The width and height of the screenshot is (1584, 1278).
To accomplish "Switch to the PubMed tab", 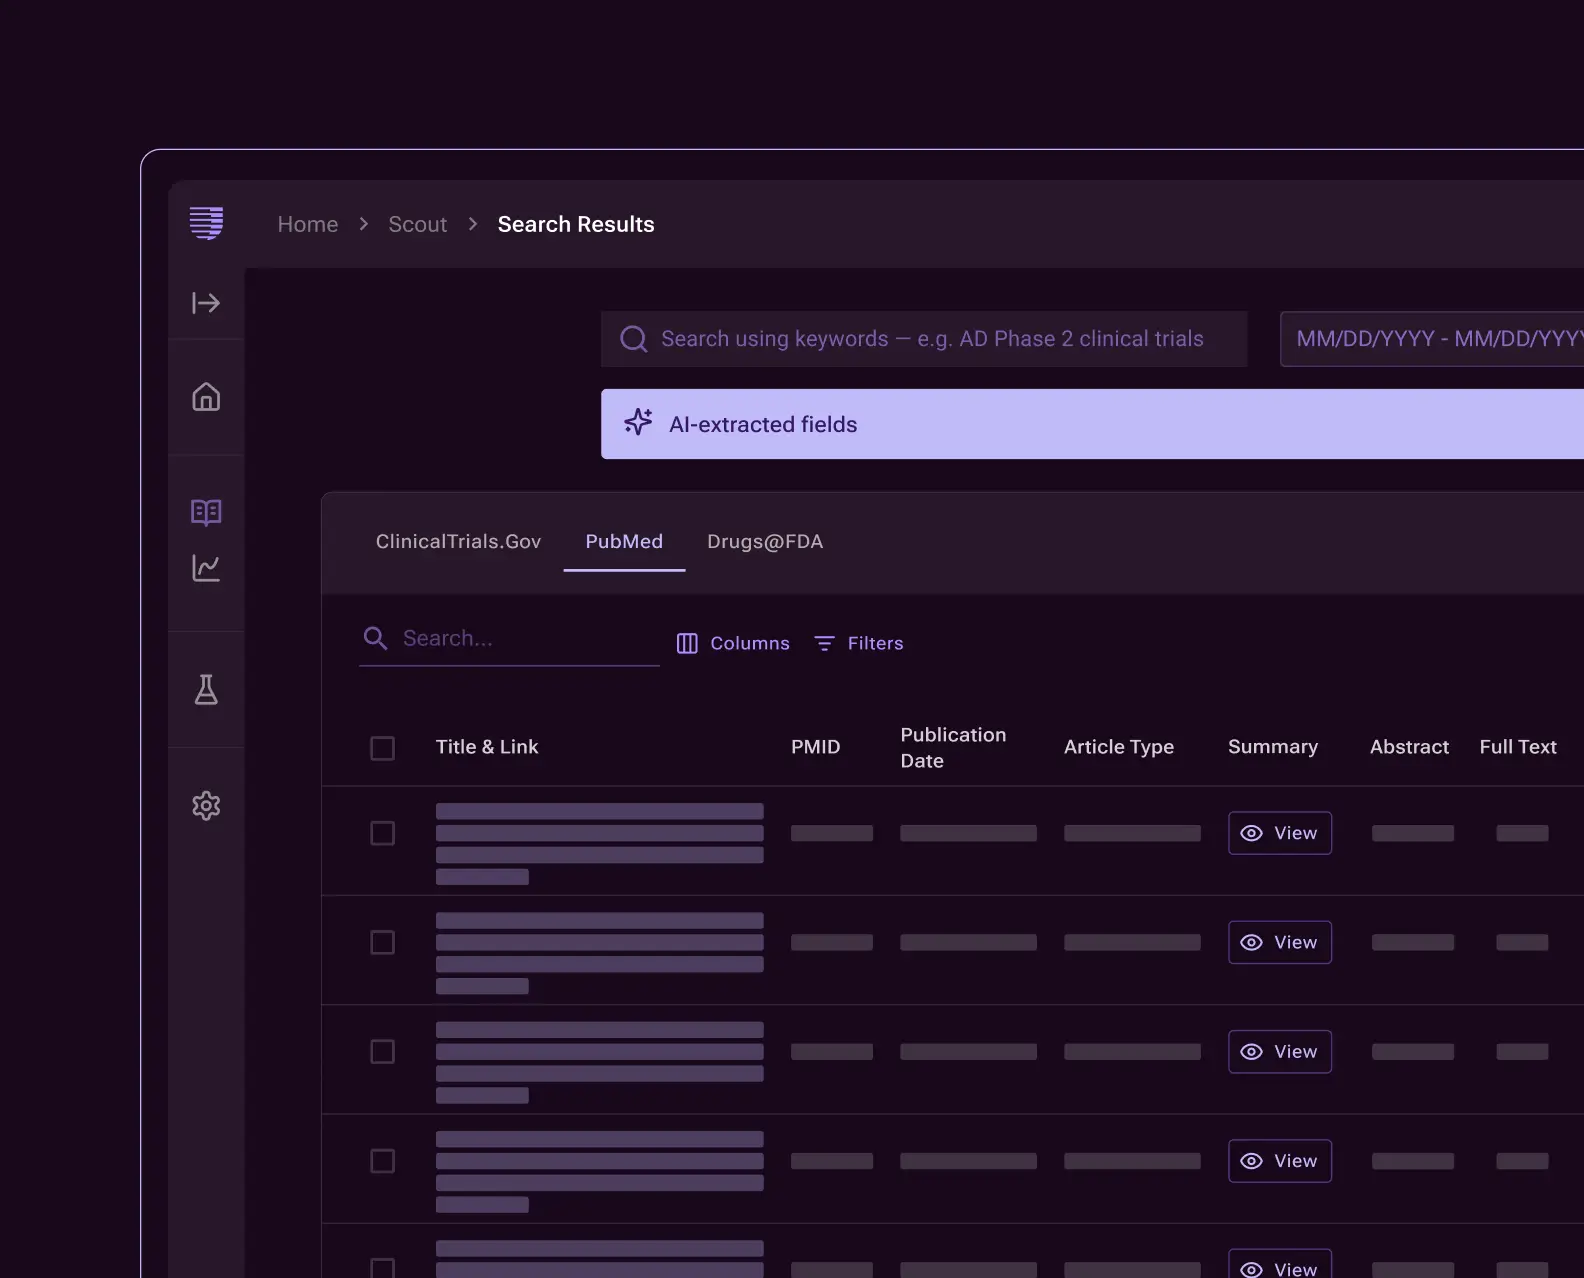I will click(624, 541).
